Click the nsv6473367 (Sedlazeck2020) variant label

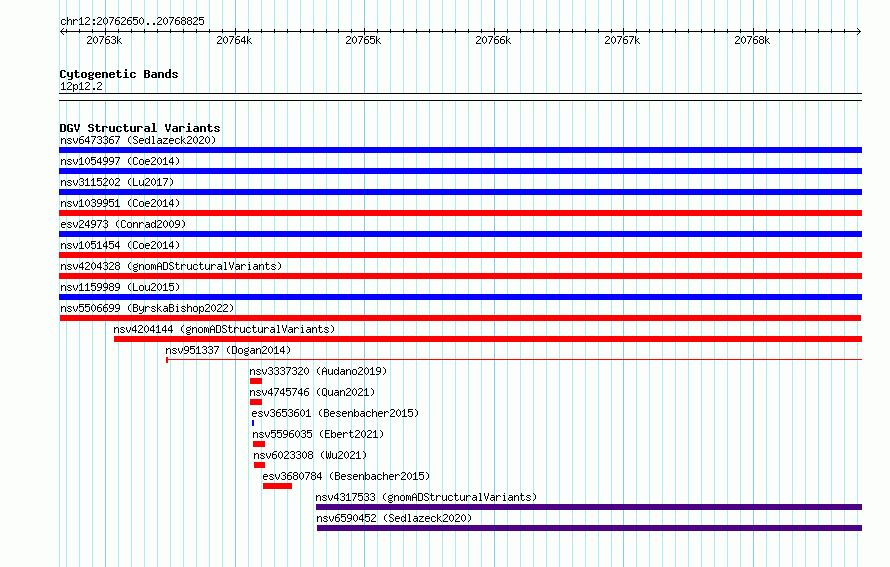138,140
